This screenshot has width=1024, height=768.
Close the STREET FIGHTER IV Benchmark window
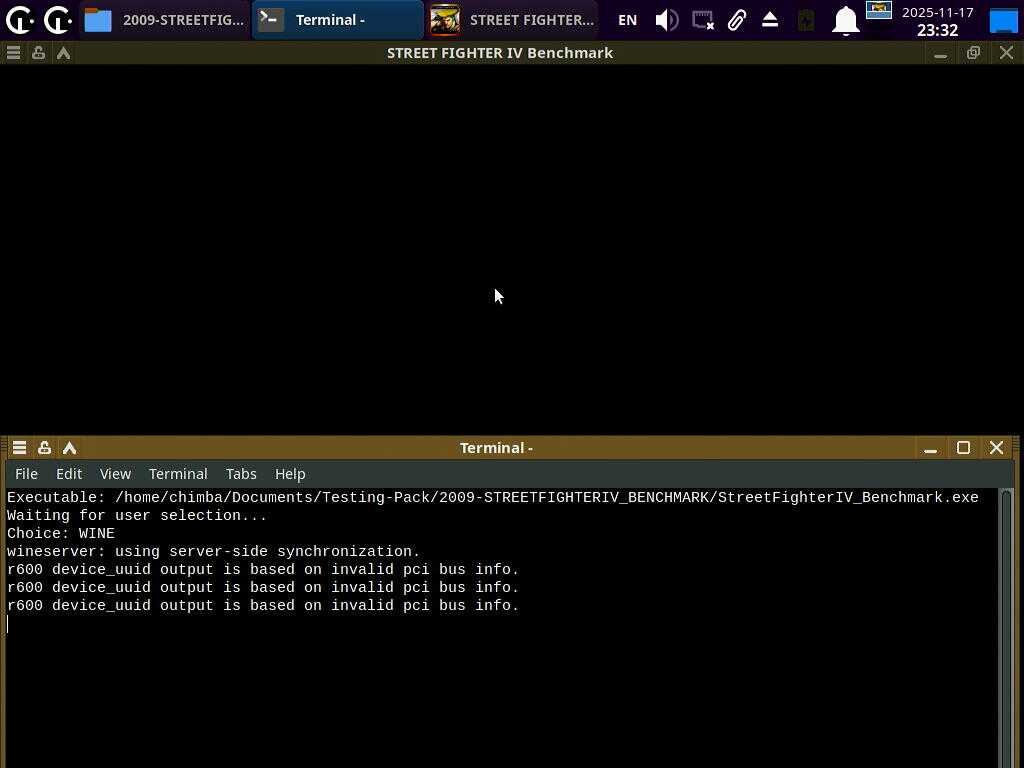pyautogui.click(x=1006, y=53)
